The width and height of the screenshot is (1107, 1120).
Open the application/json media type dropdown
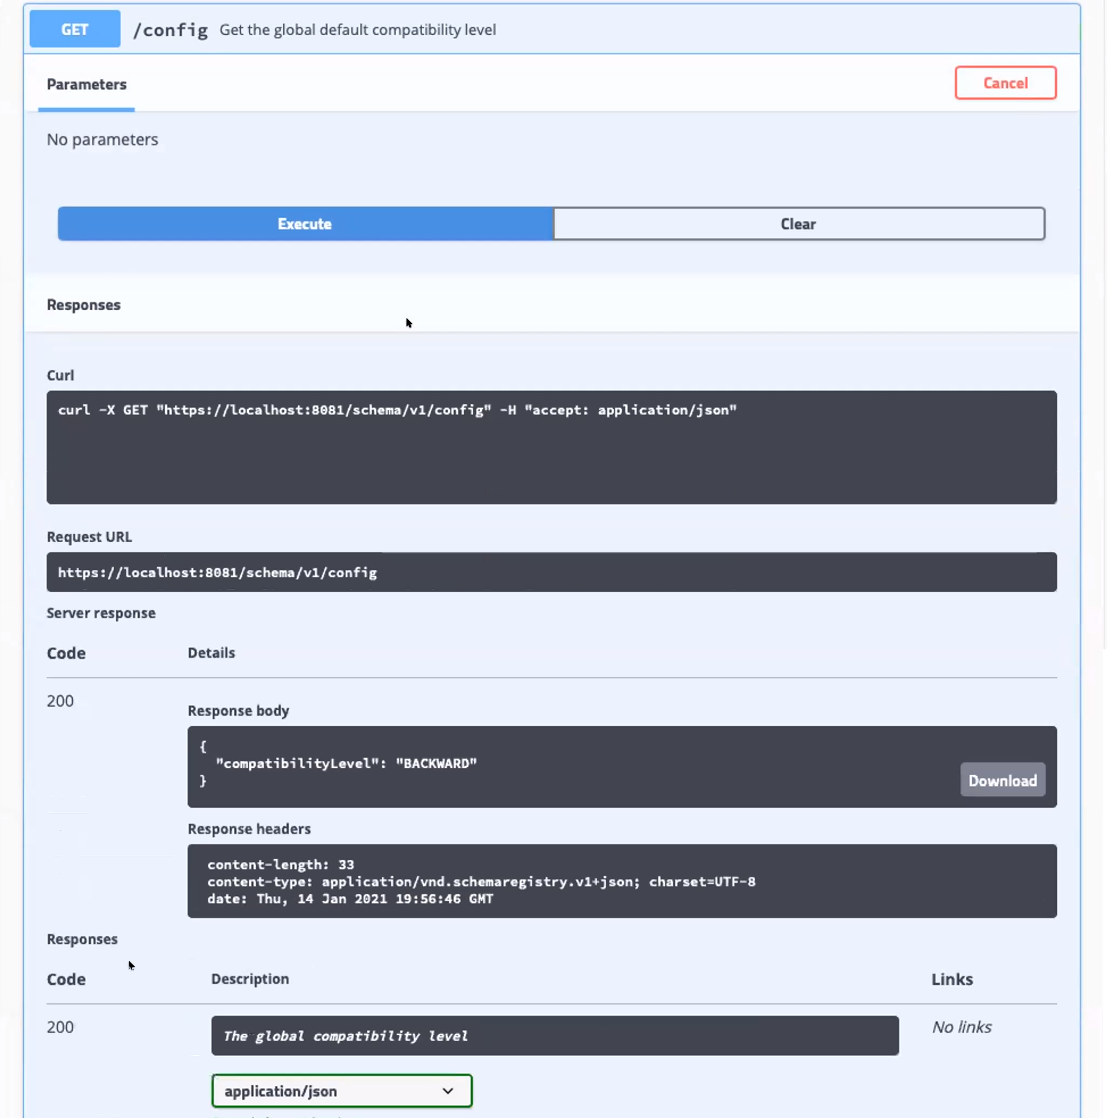(x=341, y=1091)
